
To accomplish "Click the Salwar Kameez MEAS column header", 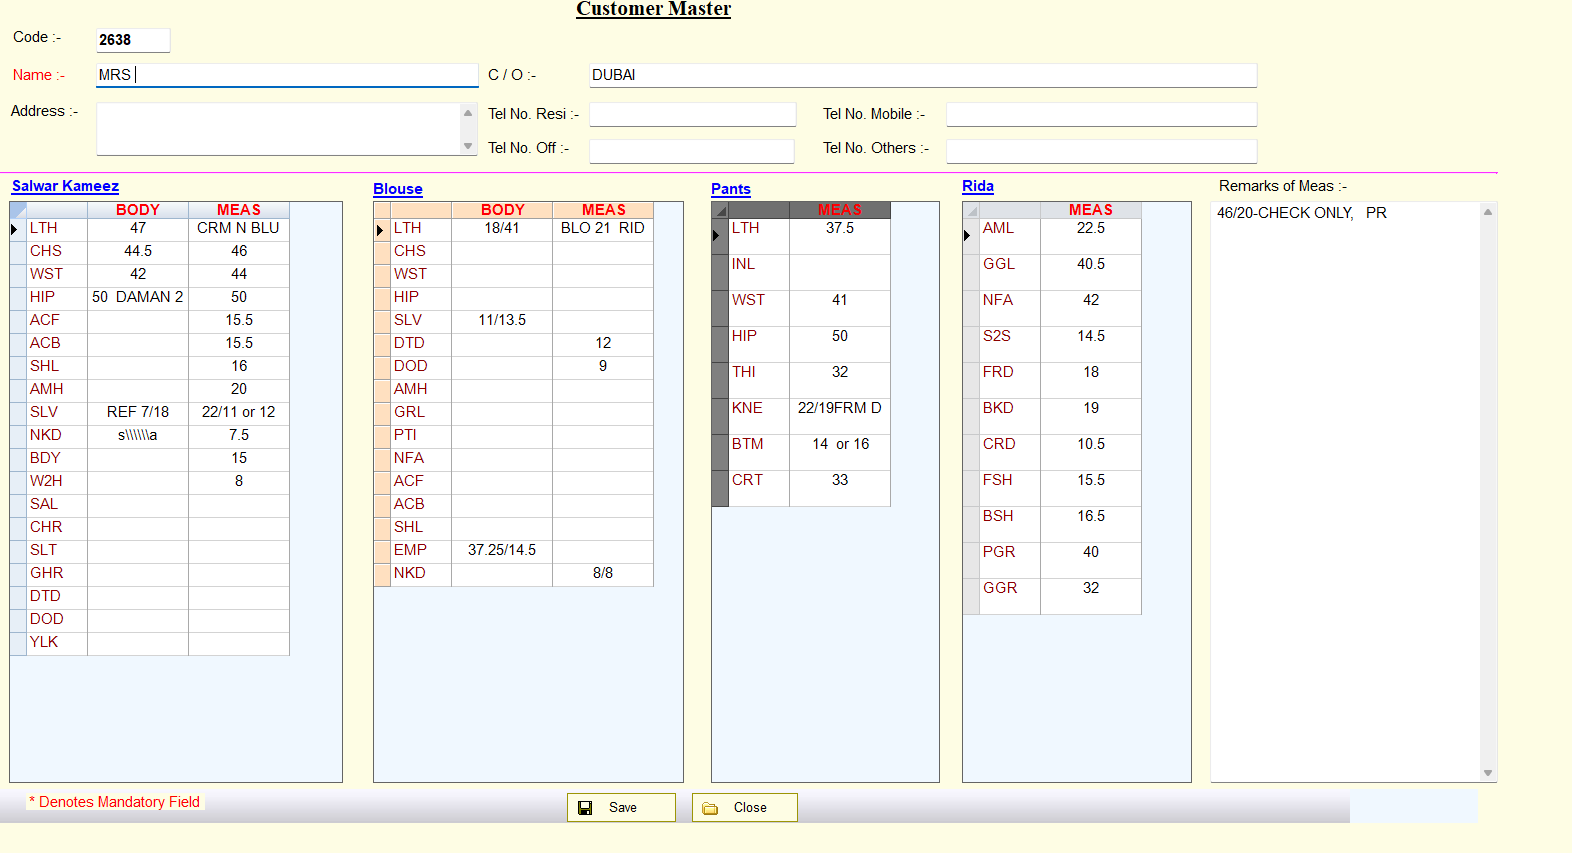I will click(239, 210).
